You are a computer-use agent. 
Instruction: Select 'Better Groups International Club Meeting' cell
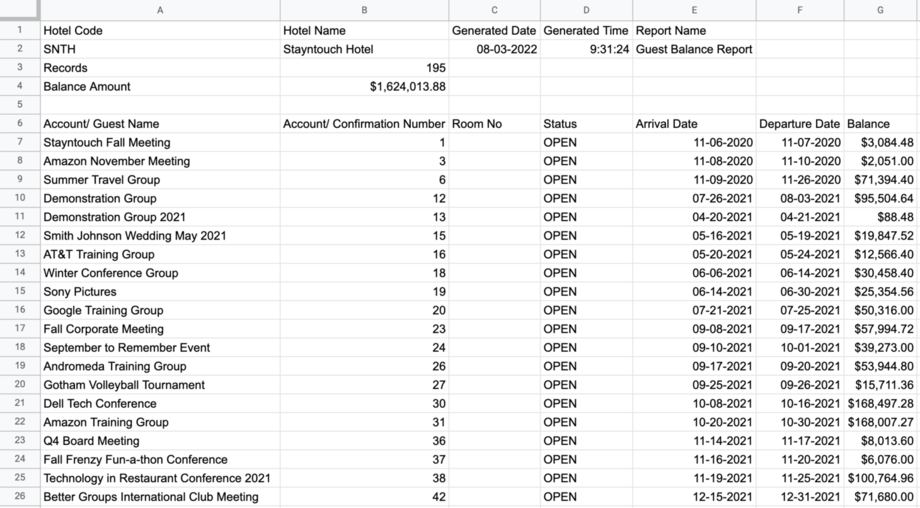pos(160,497)
